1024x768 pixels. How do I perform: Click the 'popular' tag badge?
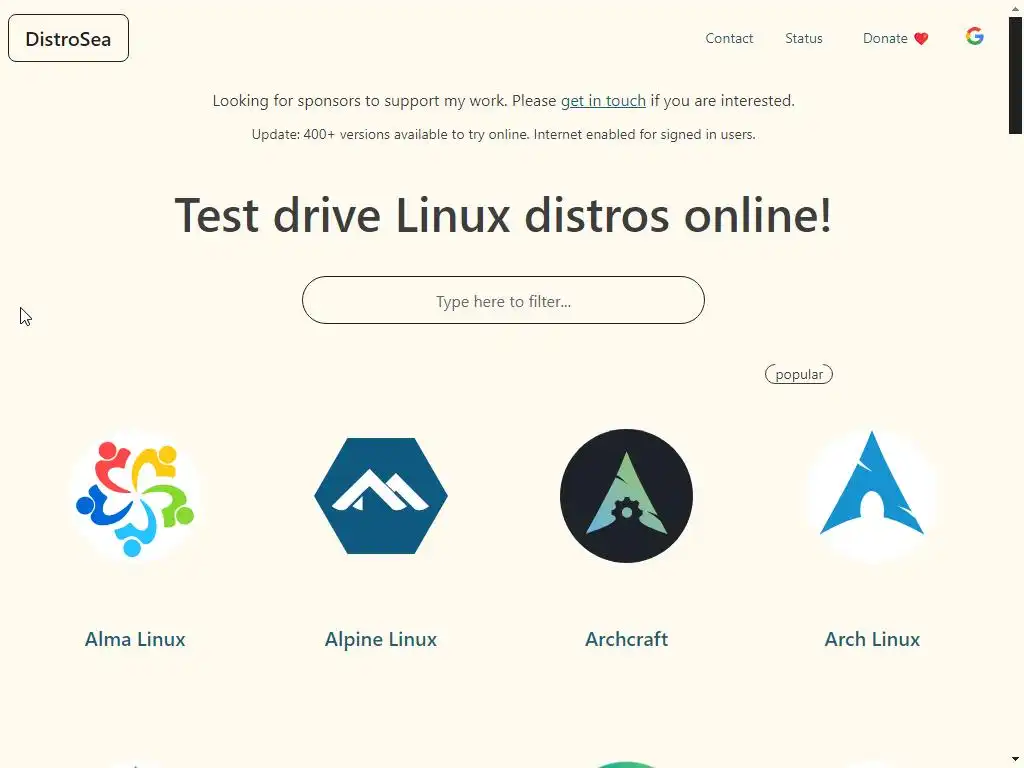[x=799, y=374]
